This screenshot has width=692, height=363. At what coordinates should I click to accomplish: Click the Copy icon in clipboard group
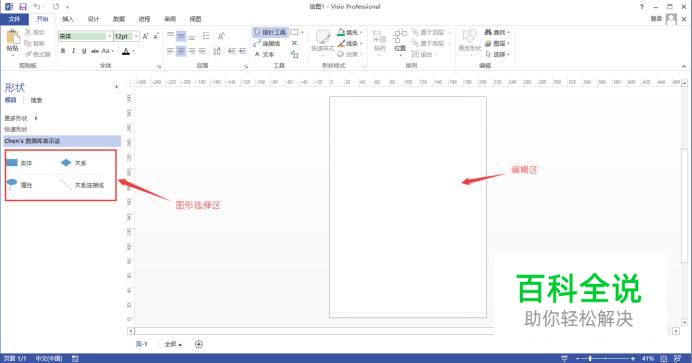[28, 43]
